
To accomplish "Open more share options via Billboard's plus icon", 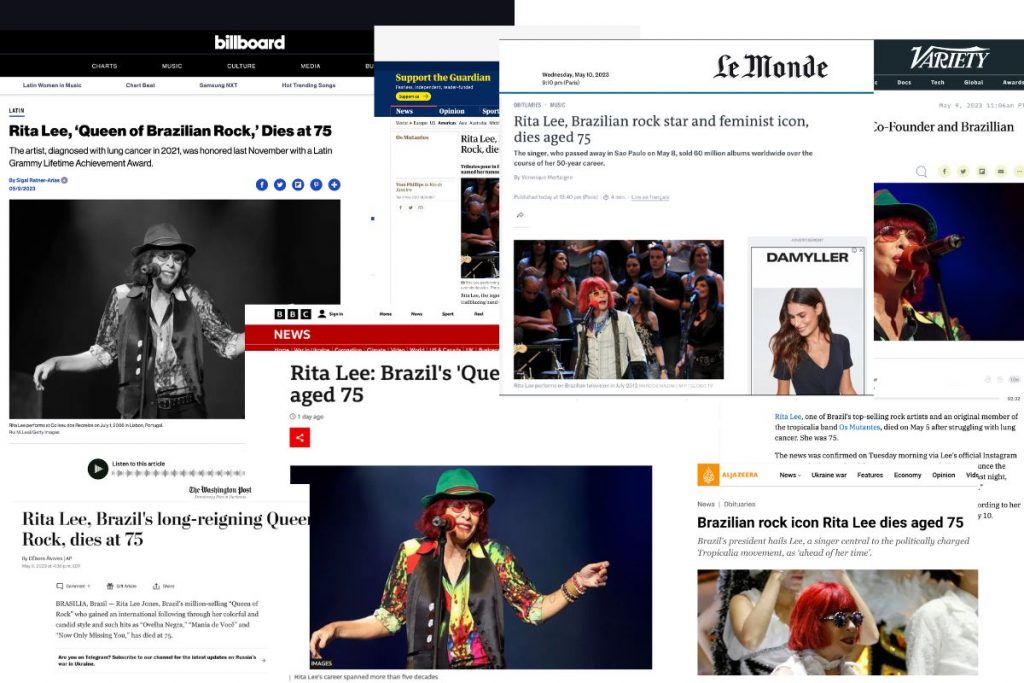I will click(x=334, y=185).
